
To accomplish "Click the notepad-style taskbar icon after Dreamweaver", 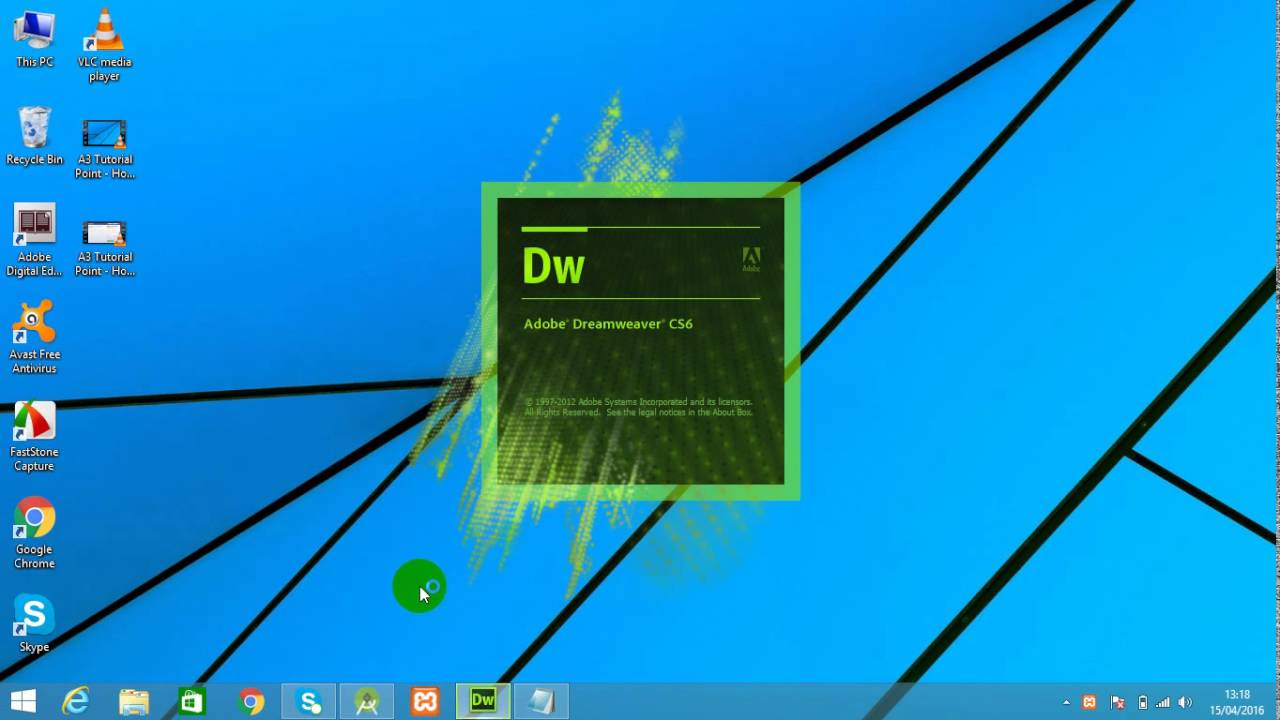I will coord(541,701).
